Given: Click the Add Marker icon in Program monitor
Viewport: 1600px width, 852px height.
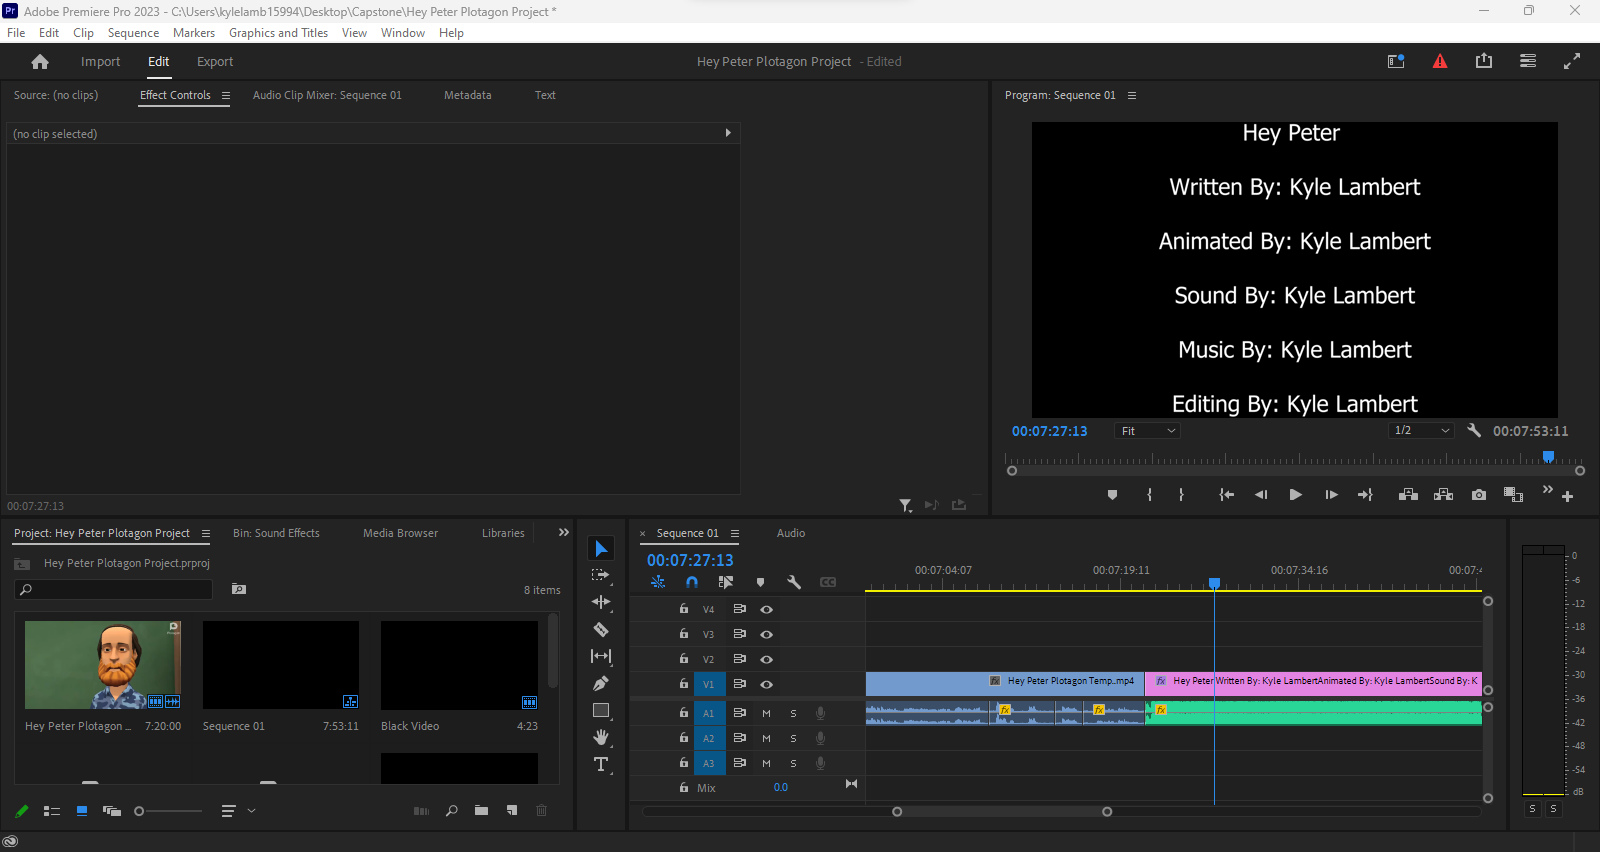Looking at the screenshot, I should 1112,495.
